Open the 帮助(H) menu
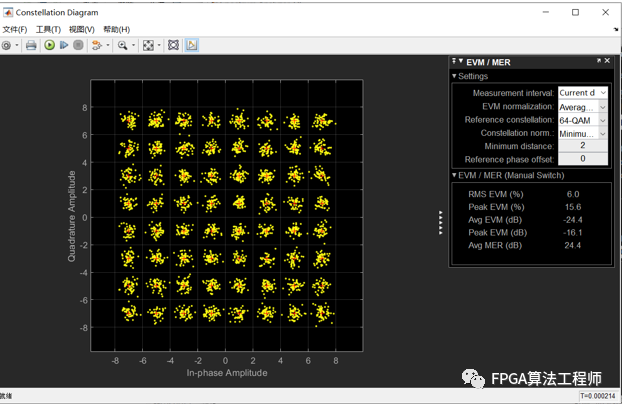The width and height of the screenshot is (622, 406). [116, 29]
